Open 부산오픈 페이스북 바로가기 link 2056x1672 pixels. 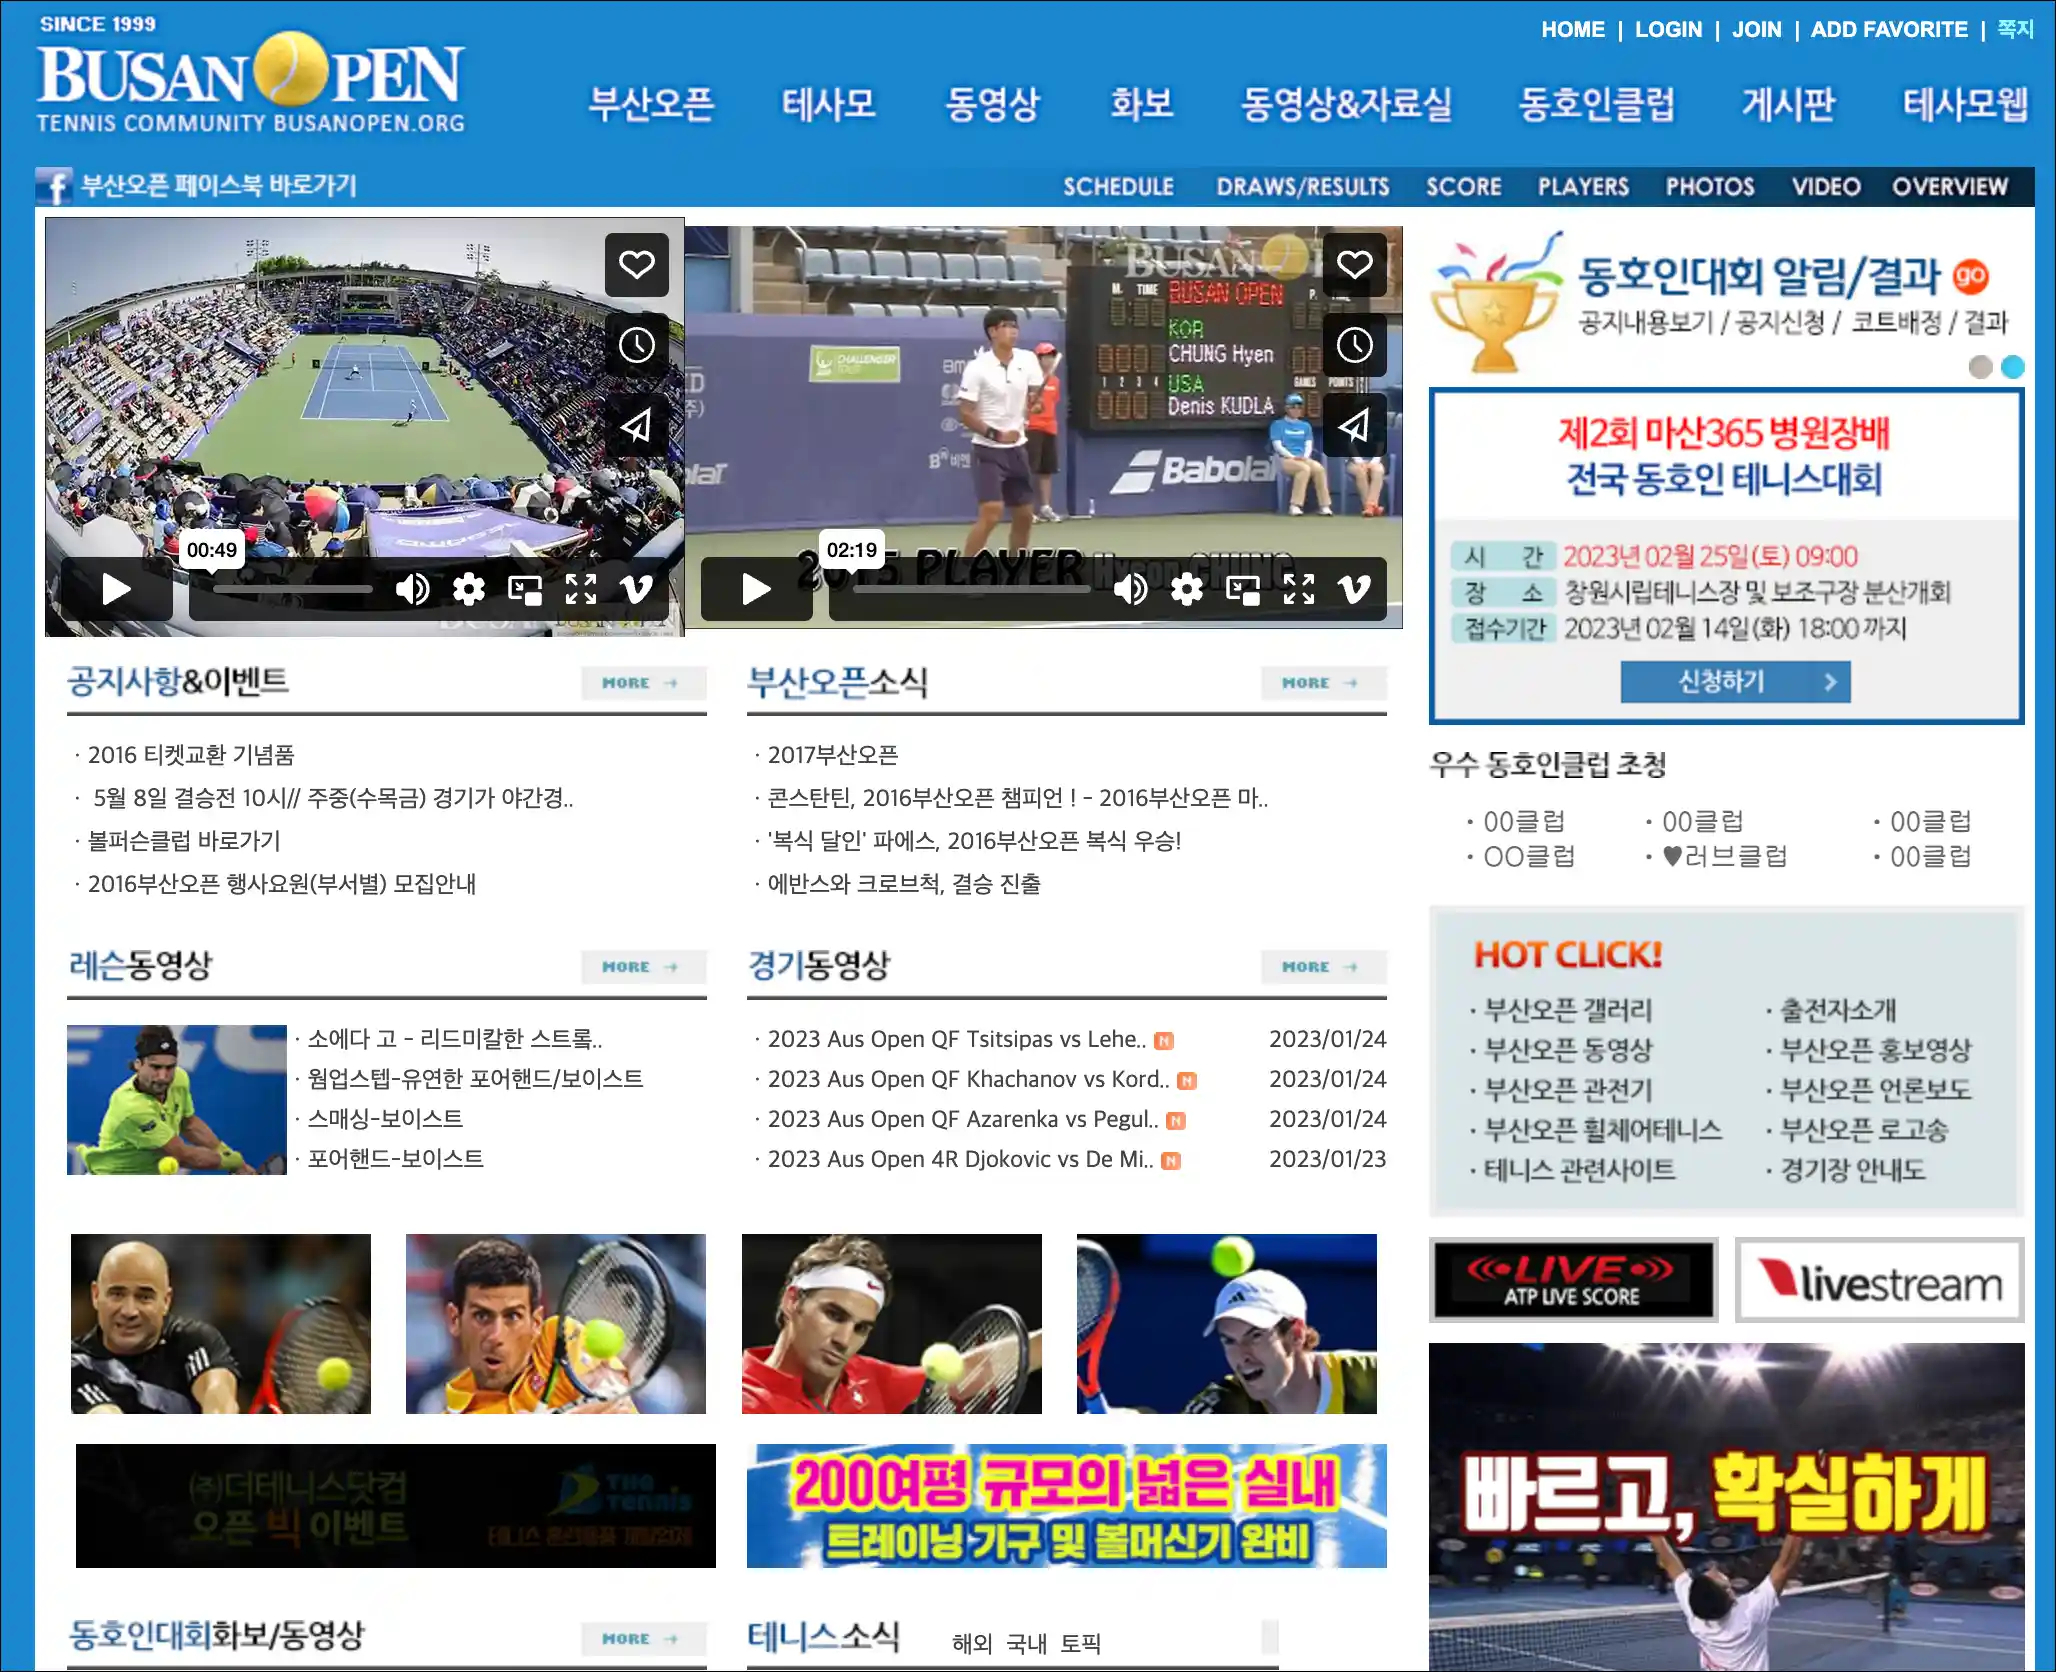[x=218, y=186]
